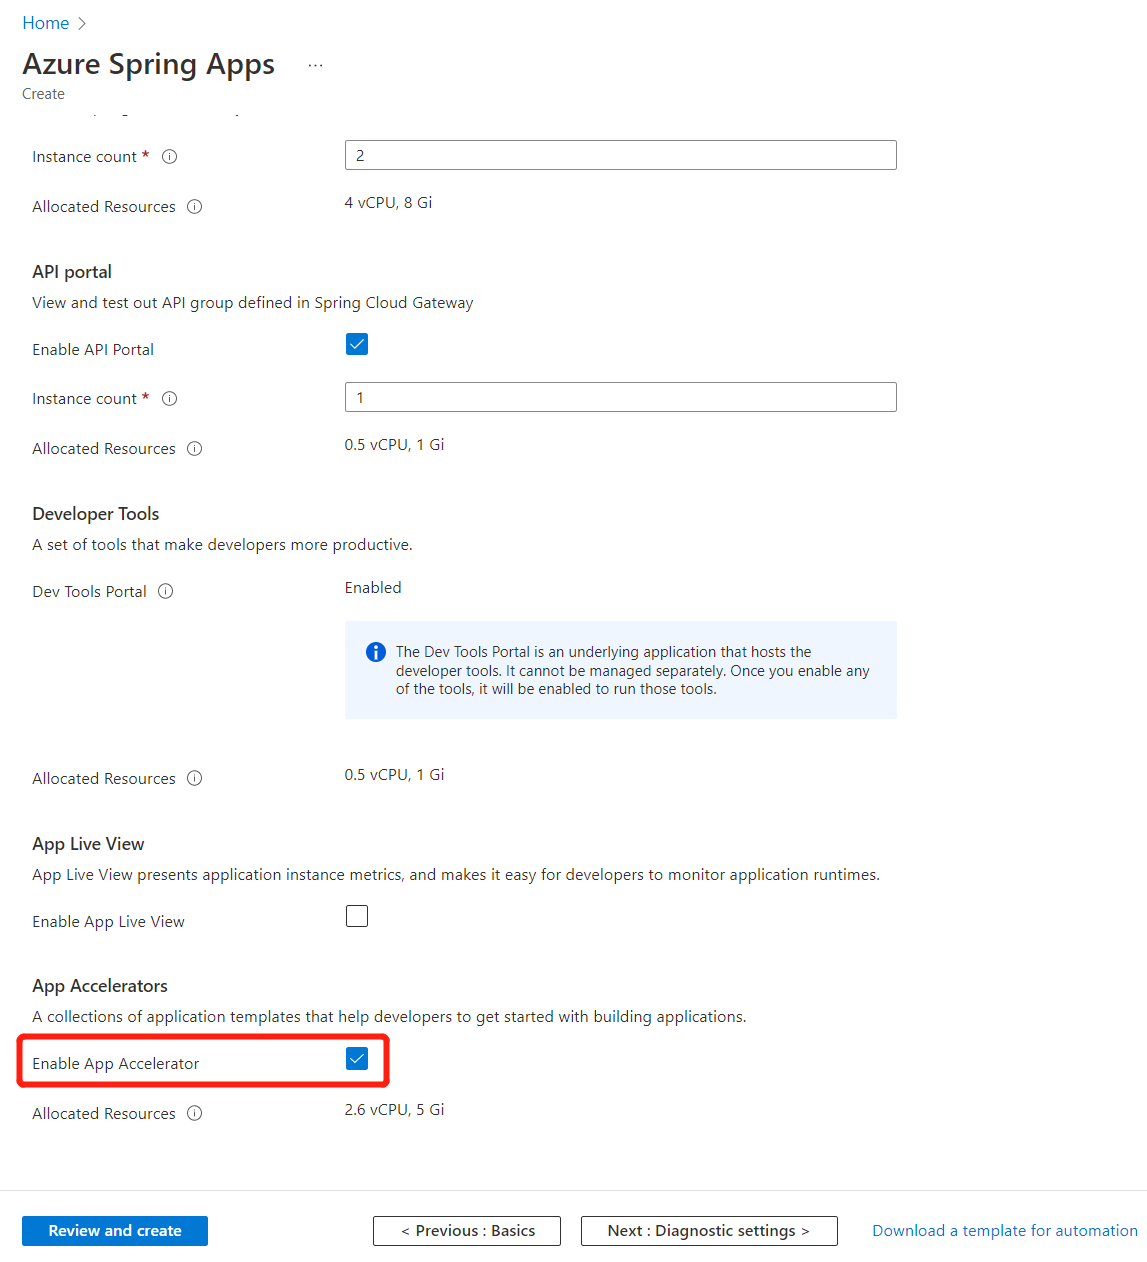
Task: Show info for gateway Allocated Resources (4 vCPU)
Action: 195,207
